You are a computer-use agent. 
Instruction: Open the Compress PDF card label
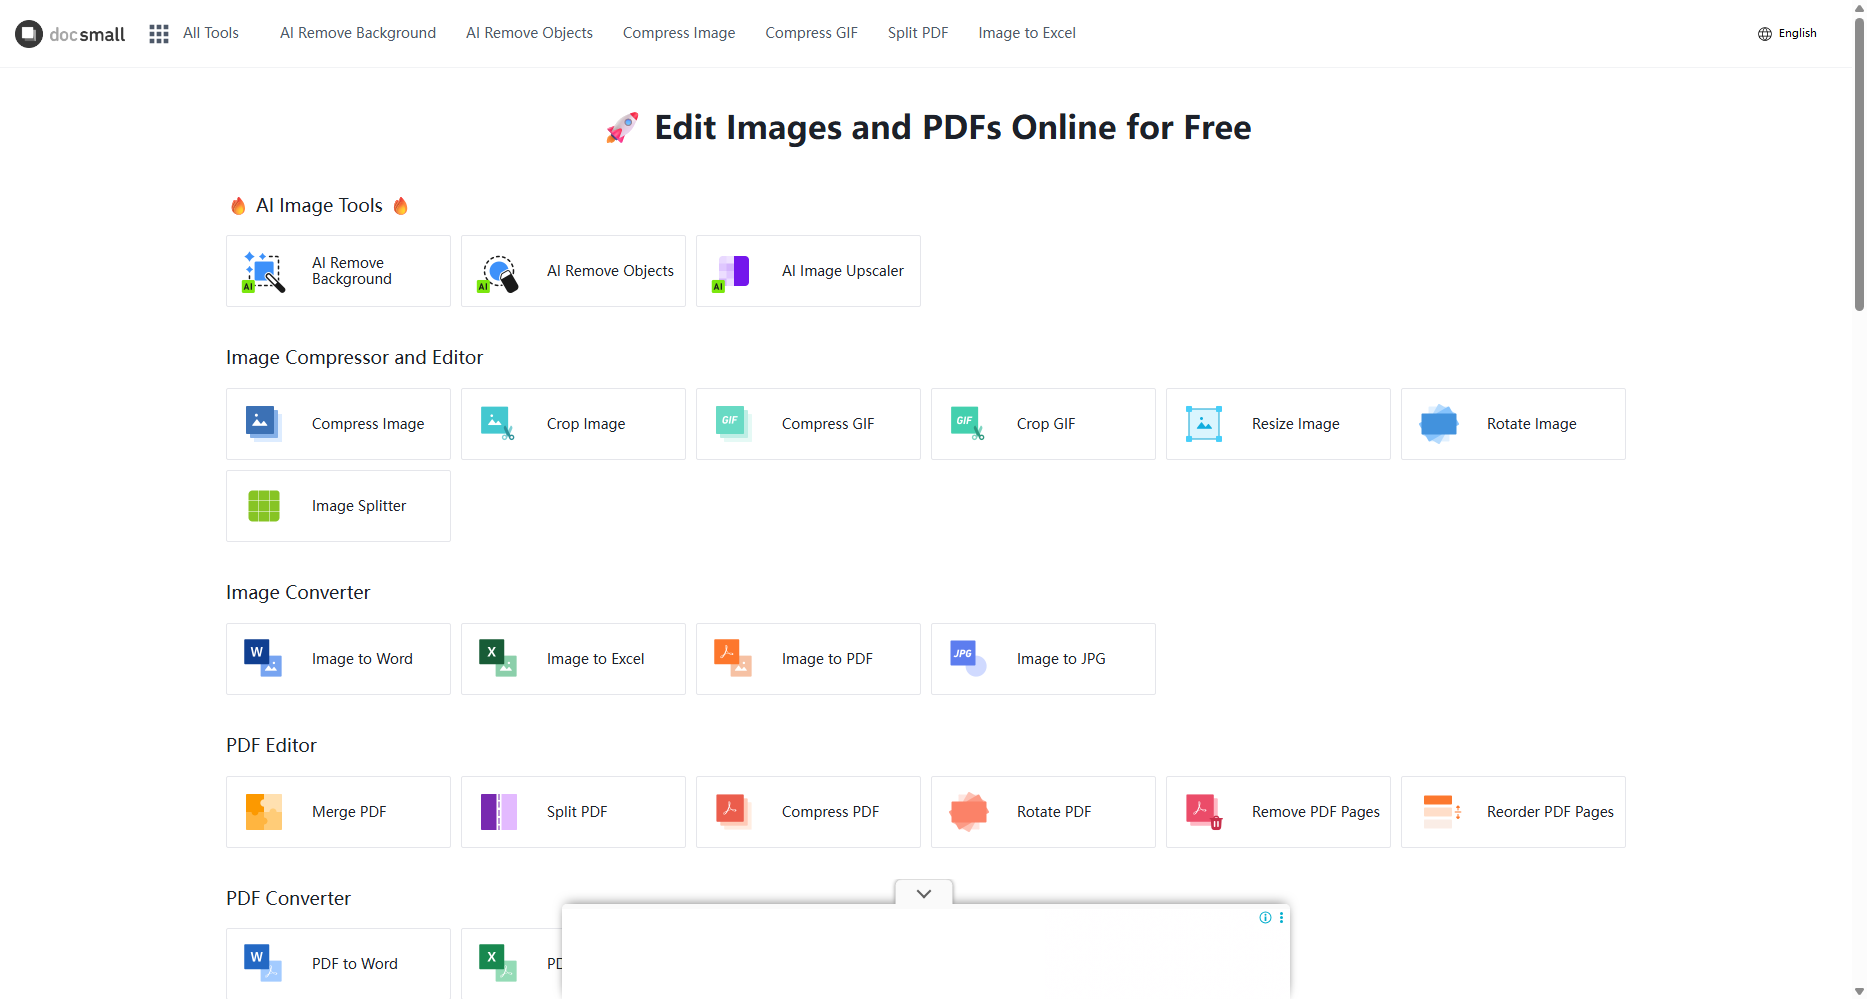point(830,812)
